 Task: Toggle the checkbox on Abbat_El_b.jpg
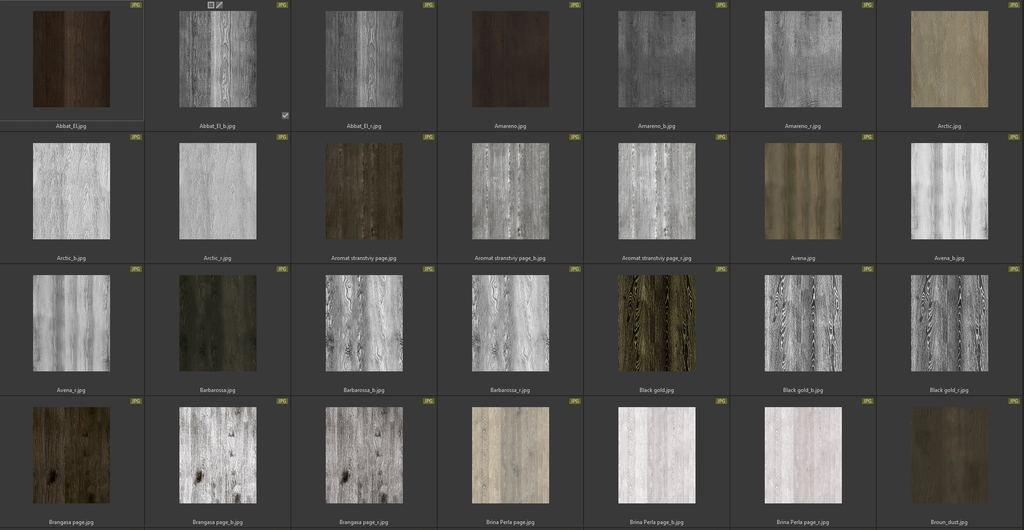[x=285, y=115]
